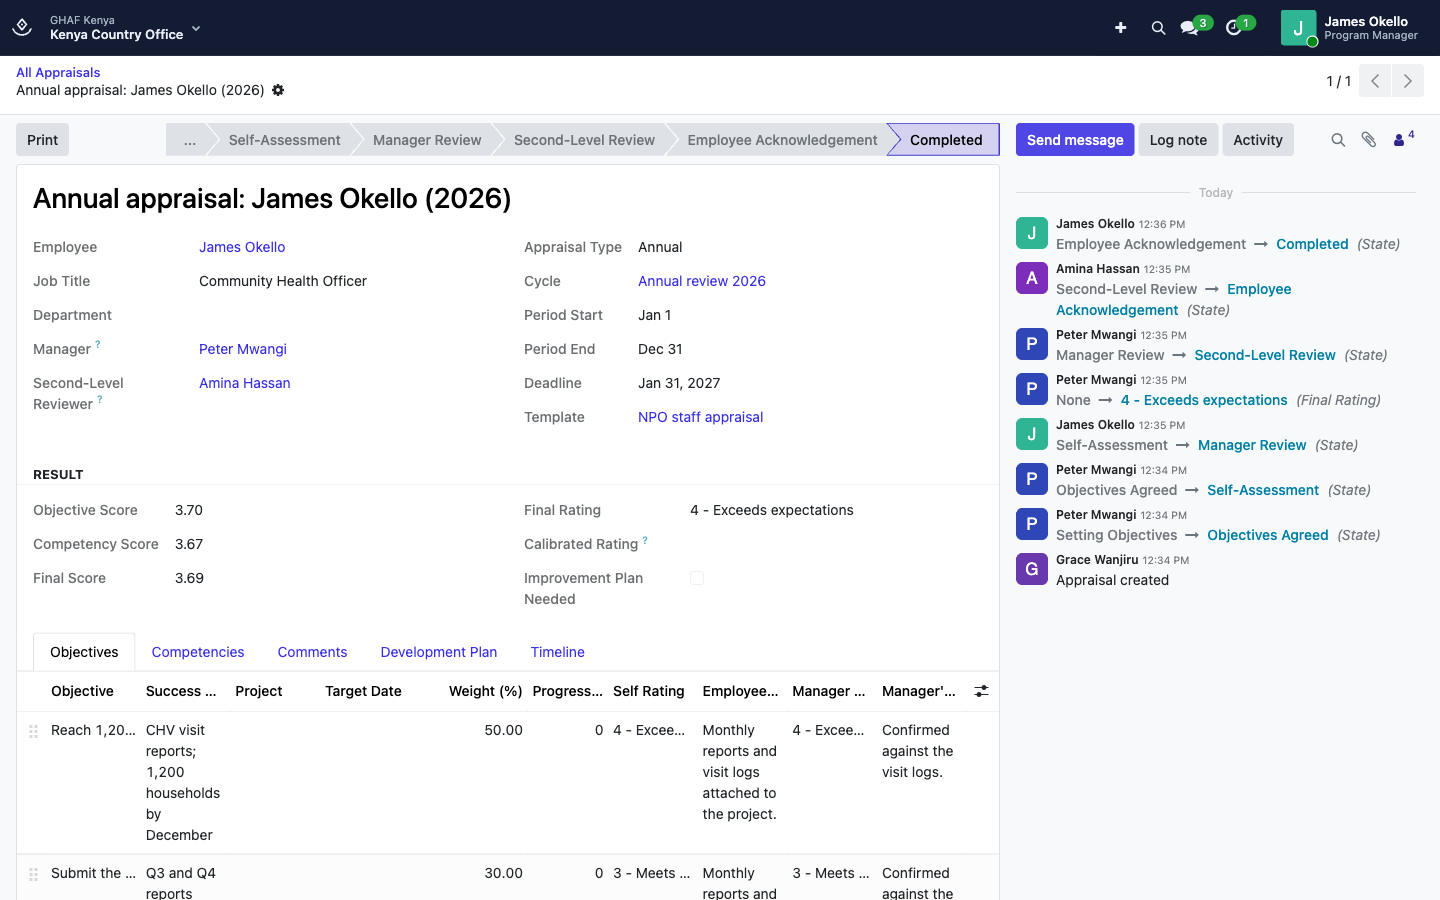
Task: Open the record settings gear icon
Action: [278, 90]
